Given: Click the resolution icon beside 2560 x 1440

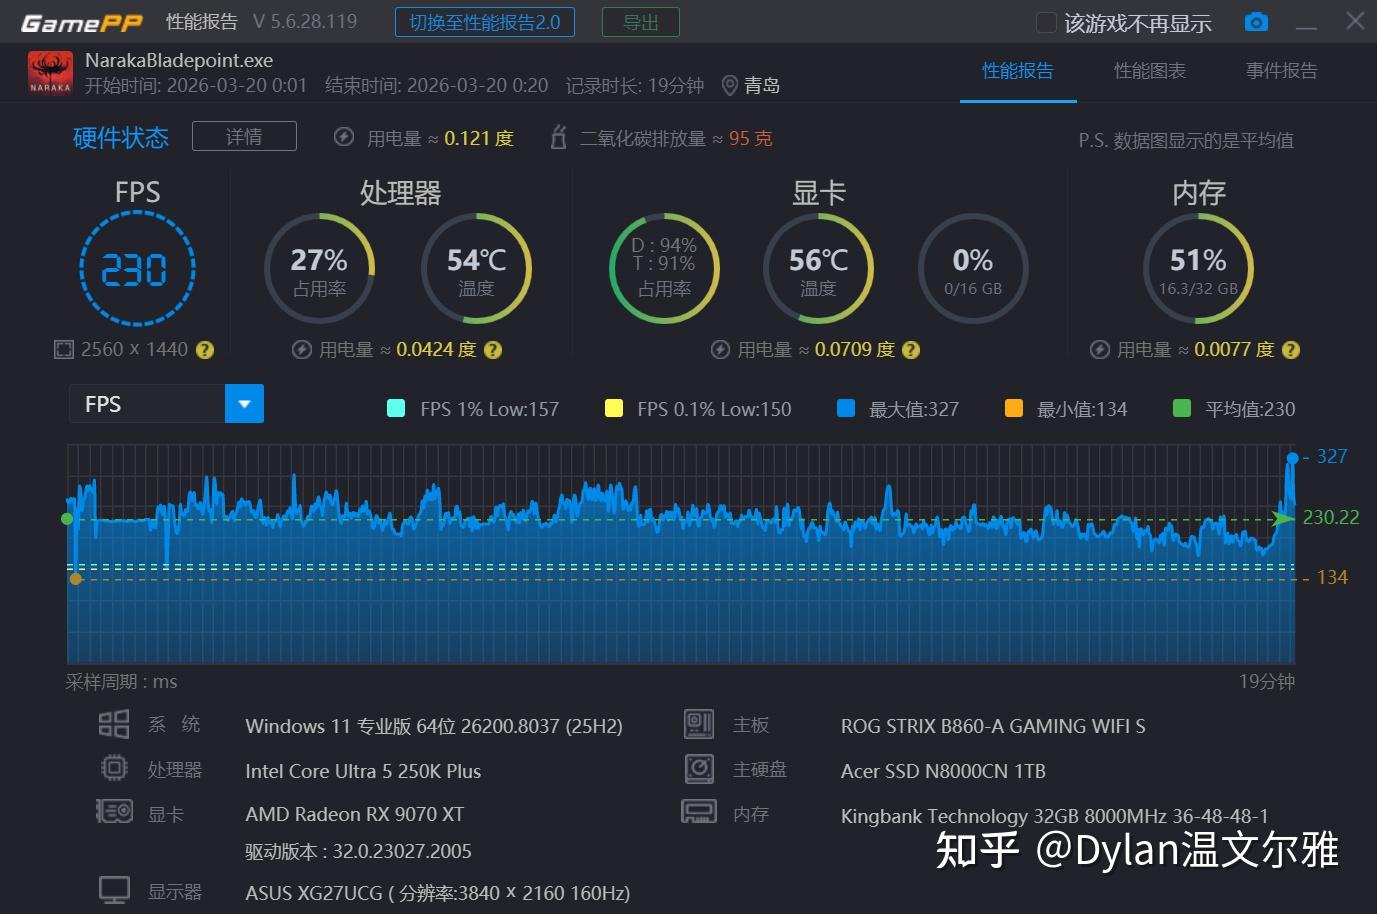Looking at the screenshot, I should [x=64, y=349].
